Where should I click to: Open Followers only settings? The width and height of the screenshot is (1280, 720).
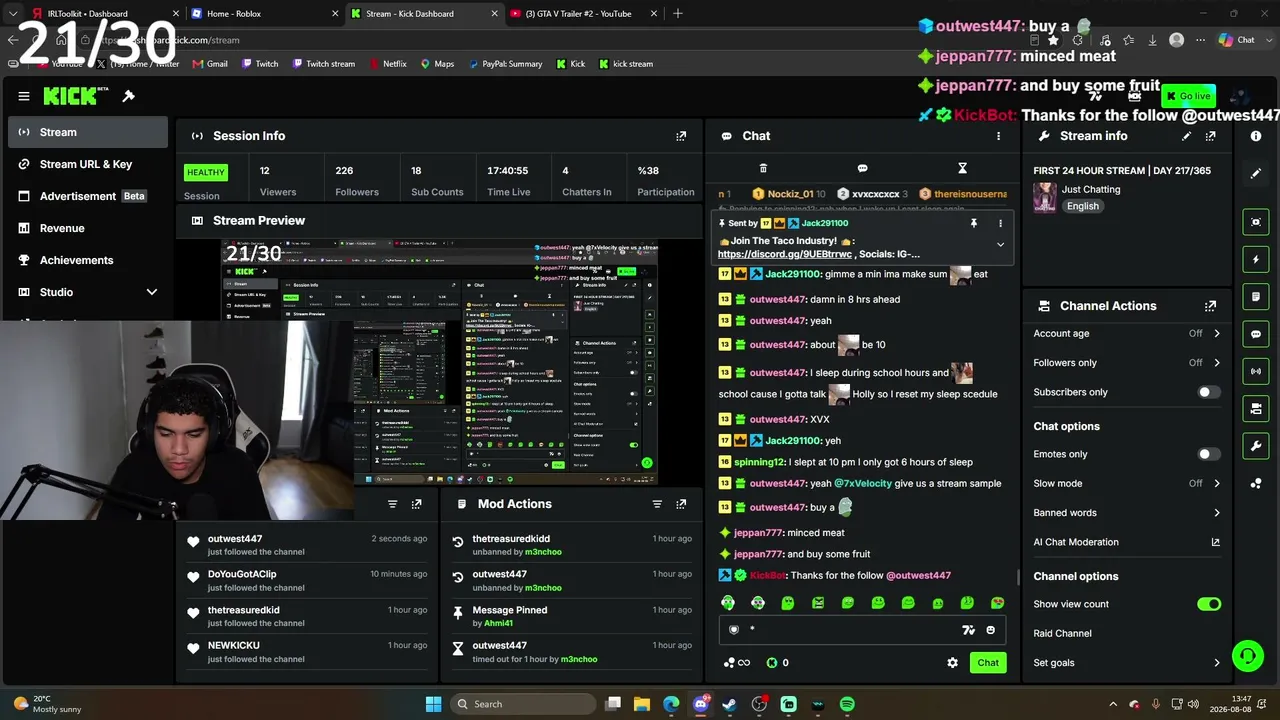1127,363
